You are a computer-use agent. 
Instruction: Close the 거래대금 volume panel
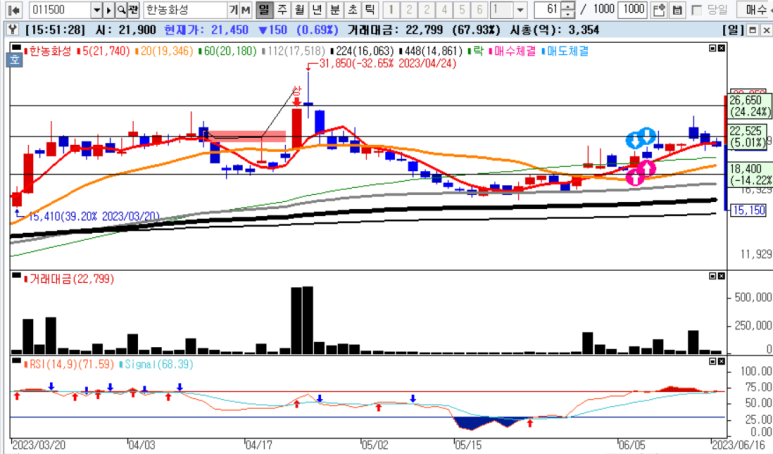coord(721,276)
